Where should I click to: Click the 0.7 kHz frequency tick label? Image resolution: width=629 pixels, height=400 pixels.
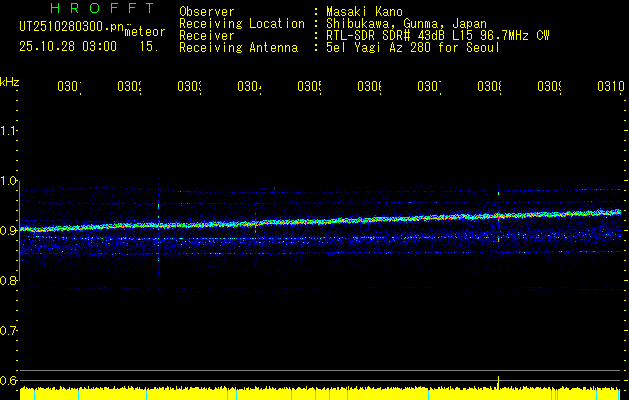(x=9, y=331)
